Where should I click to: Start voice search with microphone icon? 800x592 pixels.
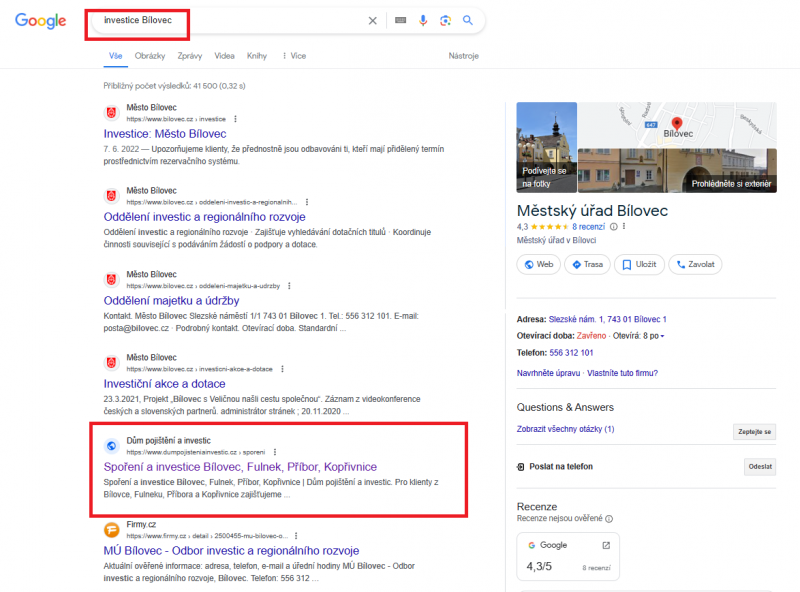(x=423, y=20)
